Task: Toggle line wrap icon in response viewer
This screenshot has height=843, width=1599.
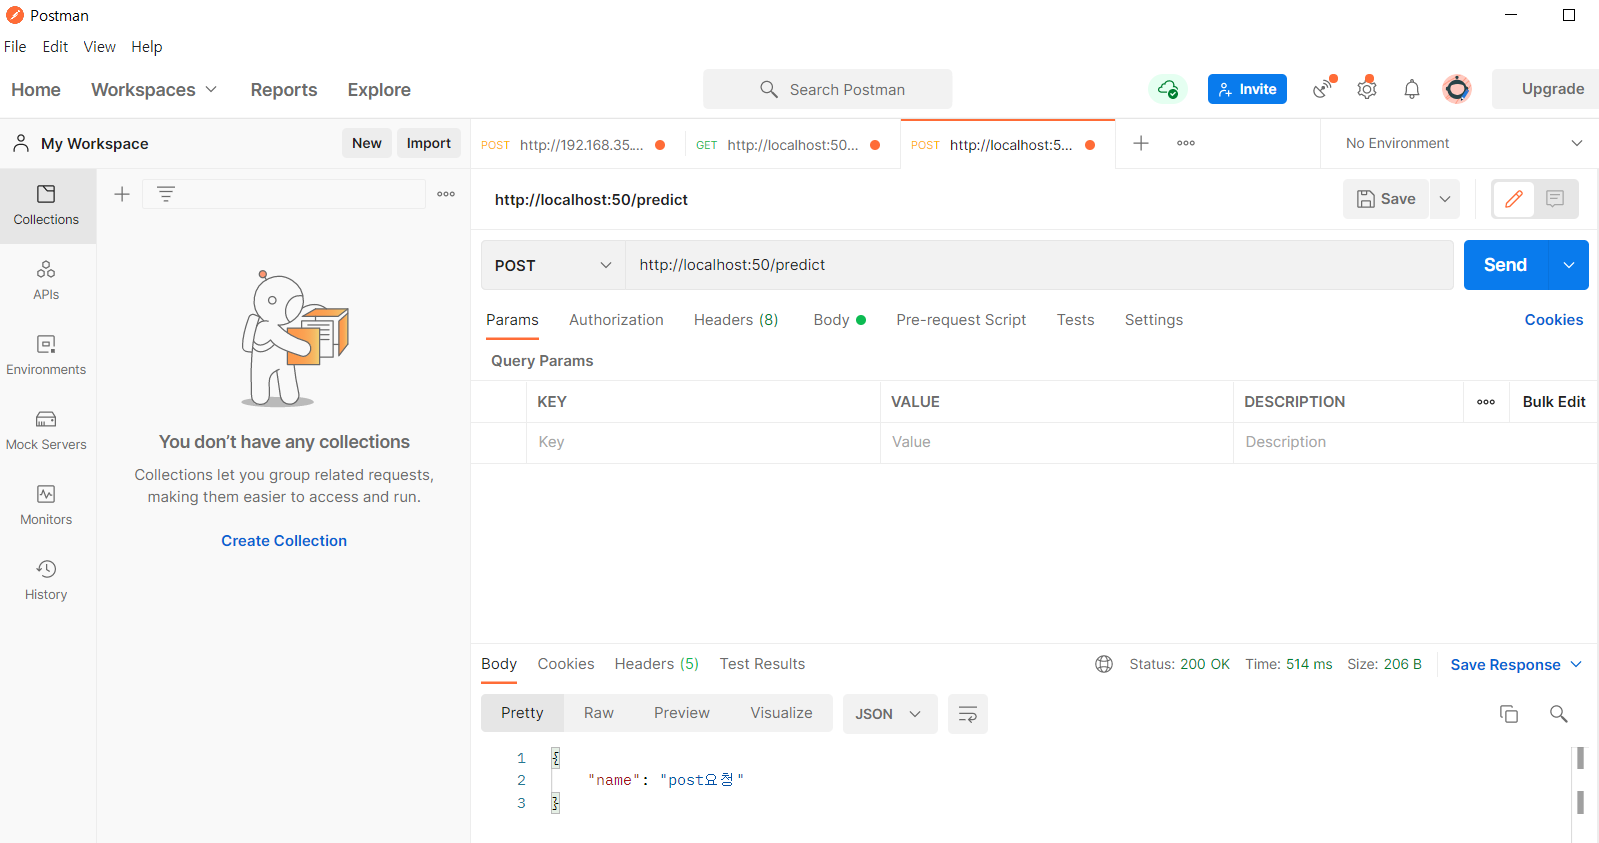Action: click(x=967, y=714)
